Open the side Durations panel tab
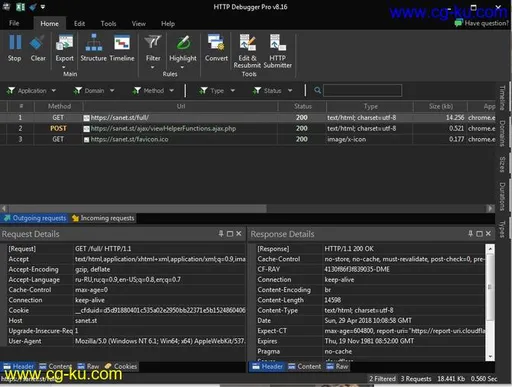512x387 pixels. coord(502,196)
